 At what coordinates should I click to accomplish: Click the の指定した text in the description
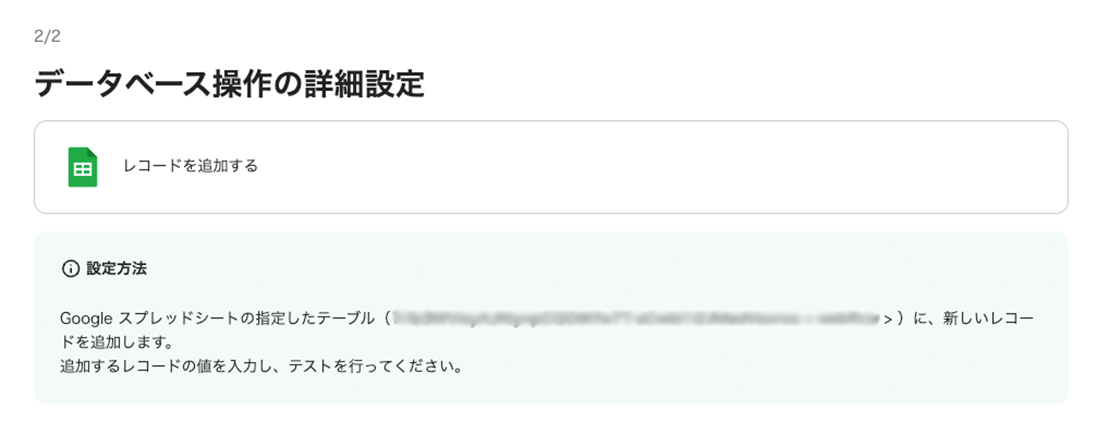pos(285,319)
